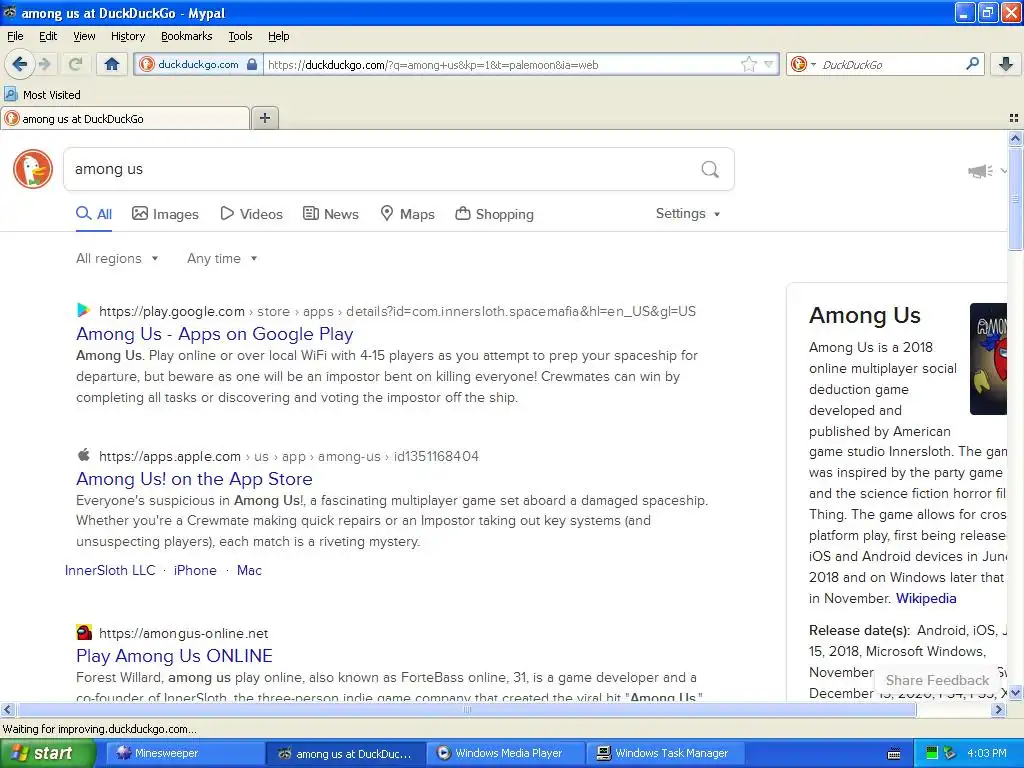This screenshot has width=1024, height=768.
Task: Click the amongus-online.net result URL
Action: tap(184, 633)
